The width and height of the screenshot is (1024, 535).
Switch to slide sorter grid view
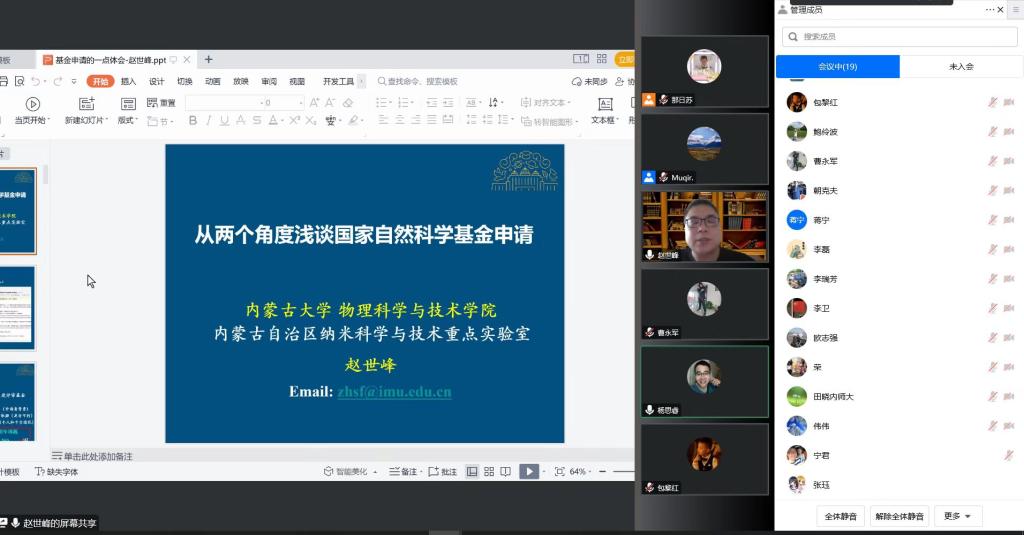point(489,472)
